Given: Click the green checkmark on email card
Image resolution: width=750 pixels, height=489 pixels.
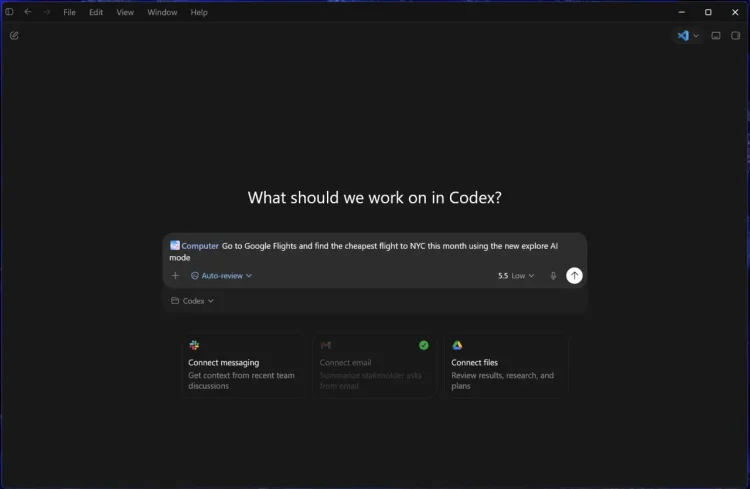Looking at the screenshot, I should click(424, 345).
